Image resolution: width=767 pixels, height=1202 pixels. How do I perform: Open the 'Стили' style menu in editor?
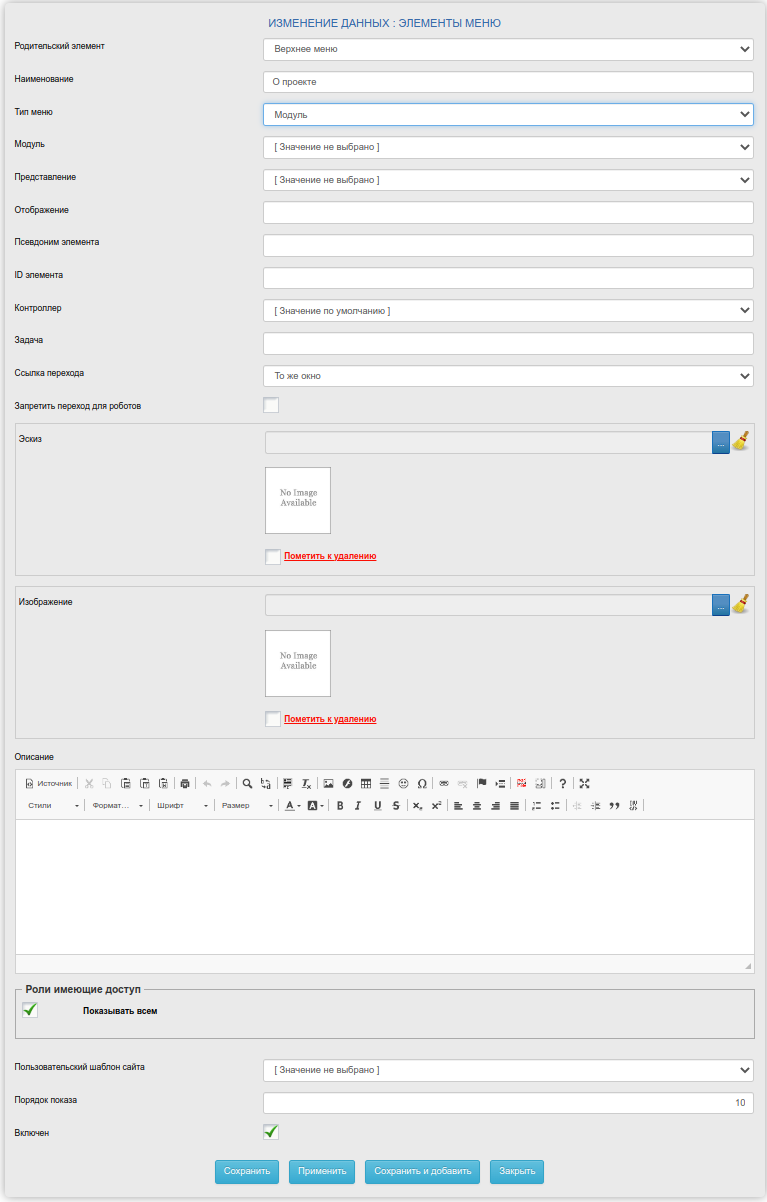click(53, 806)
